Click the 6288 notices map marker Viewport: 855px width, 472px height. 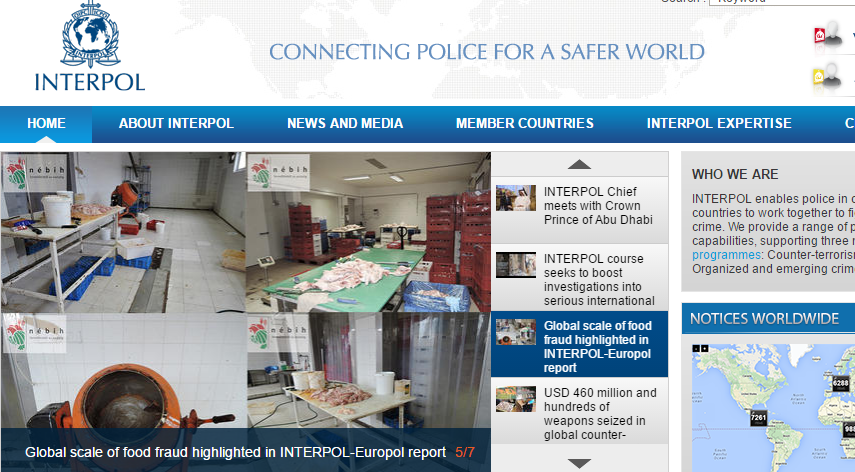840,384
